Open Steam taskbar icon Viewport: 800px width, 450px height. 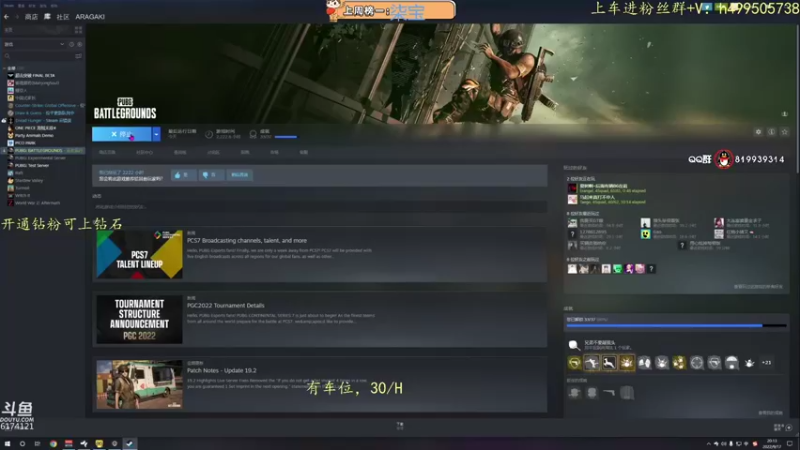click(x=130, y=444)
